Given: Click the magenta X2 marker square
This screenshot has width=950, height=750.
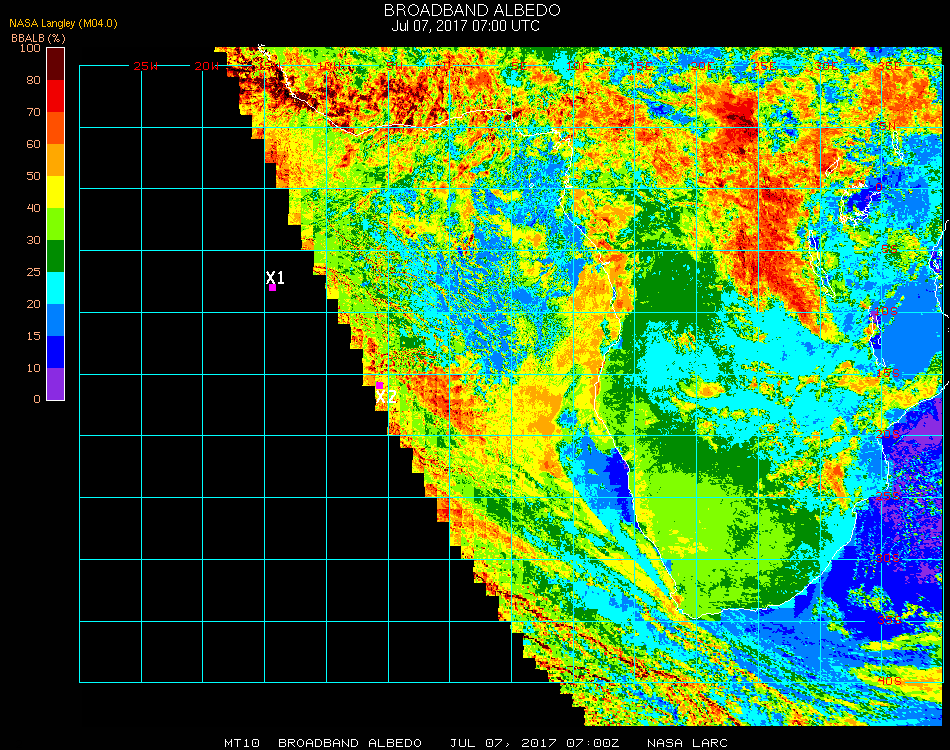Looking at the screenshot, I should 379,385.
